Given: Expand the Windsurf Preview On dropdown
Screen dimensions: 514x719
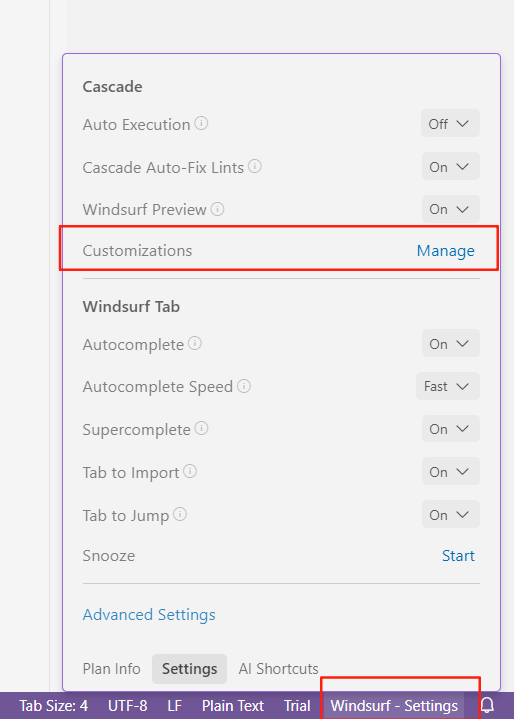Looking at the screenshot, I should (x=450, y=209).
